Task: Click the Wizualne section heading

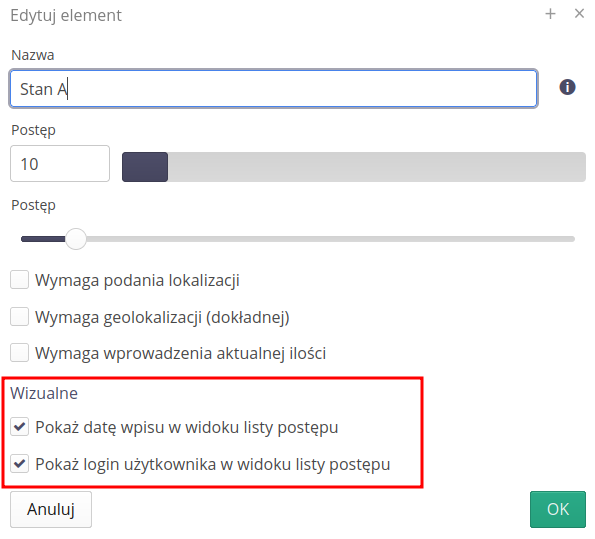Action: tap(44, 393)
